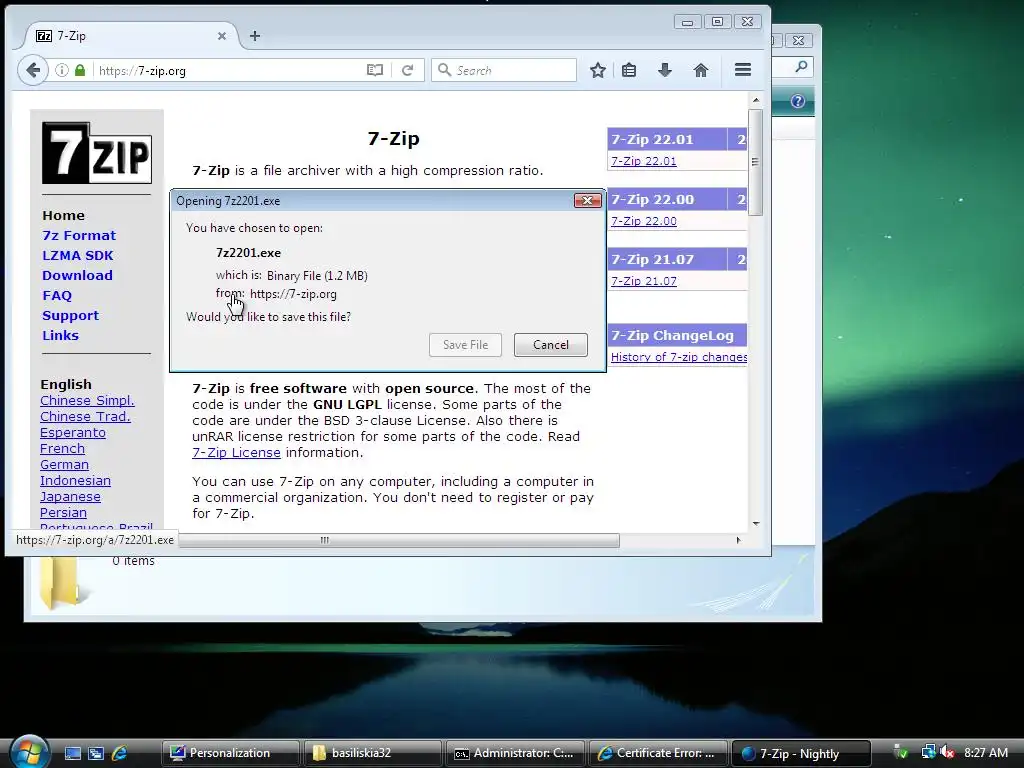Image resolution: width=1024 pixels, height=768 pixels.
Task: Click the search magnifier in background window
Action: (801, 66)
